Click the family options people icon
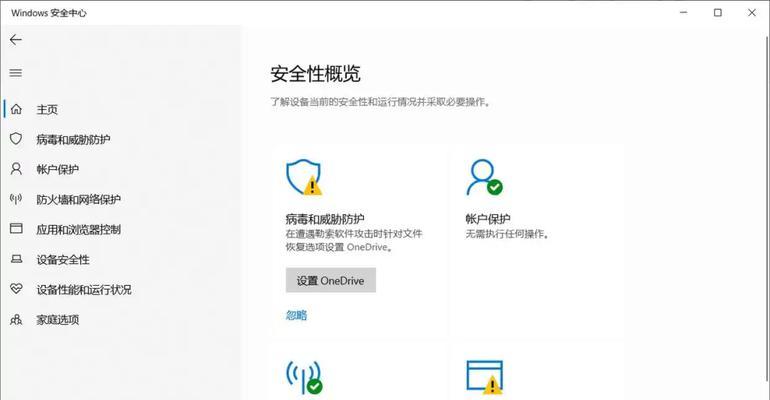 click(16, 320)
